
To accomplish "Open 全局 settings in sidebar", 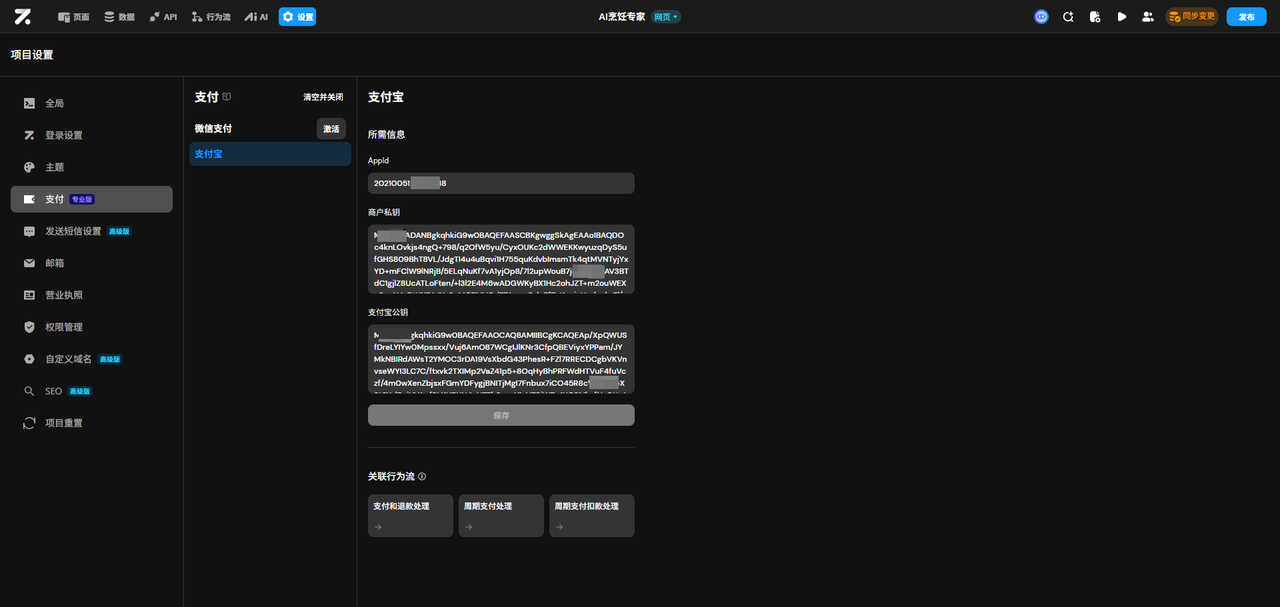I will pos(91,103).
